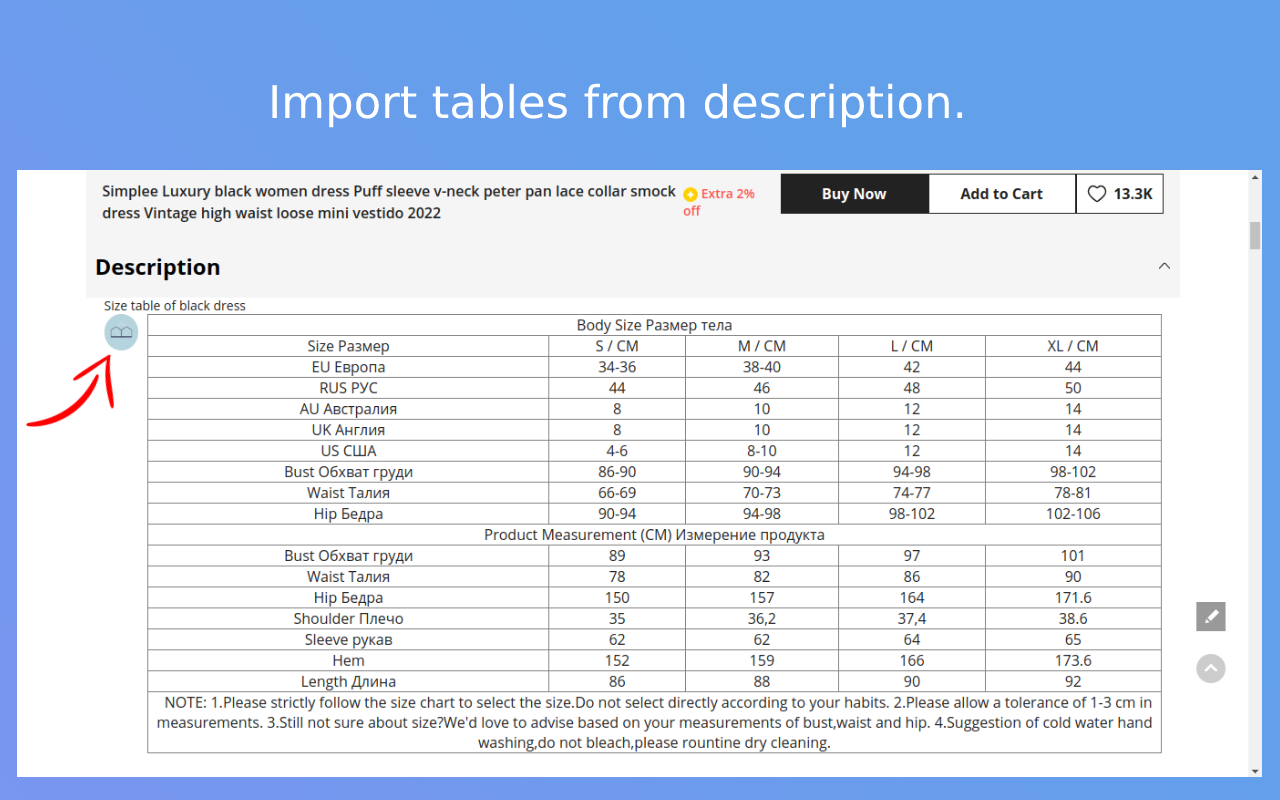Click the scrollbar's up arrow
The width and height of the screenshot is (1280, 800).
1254,176
